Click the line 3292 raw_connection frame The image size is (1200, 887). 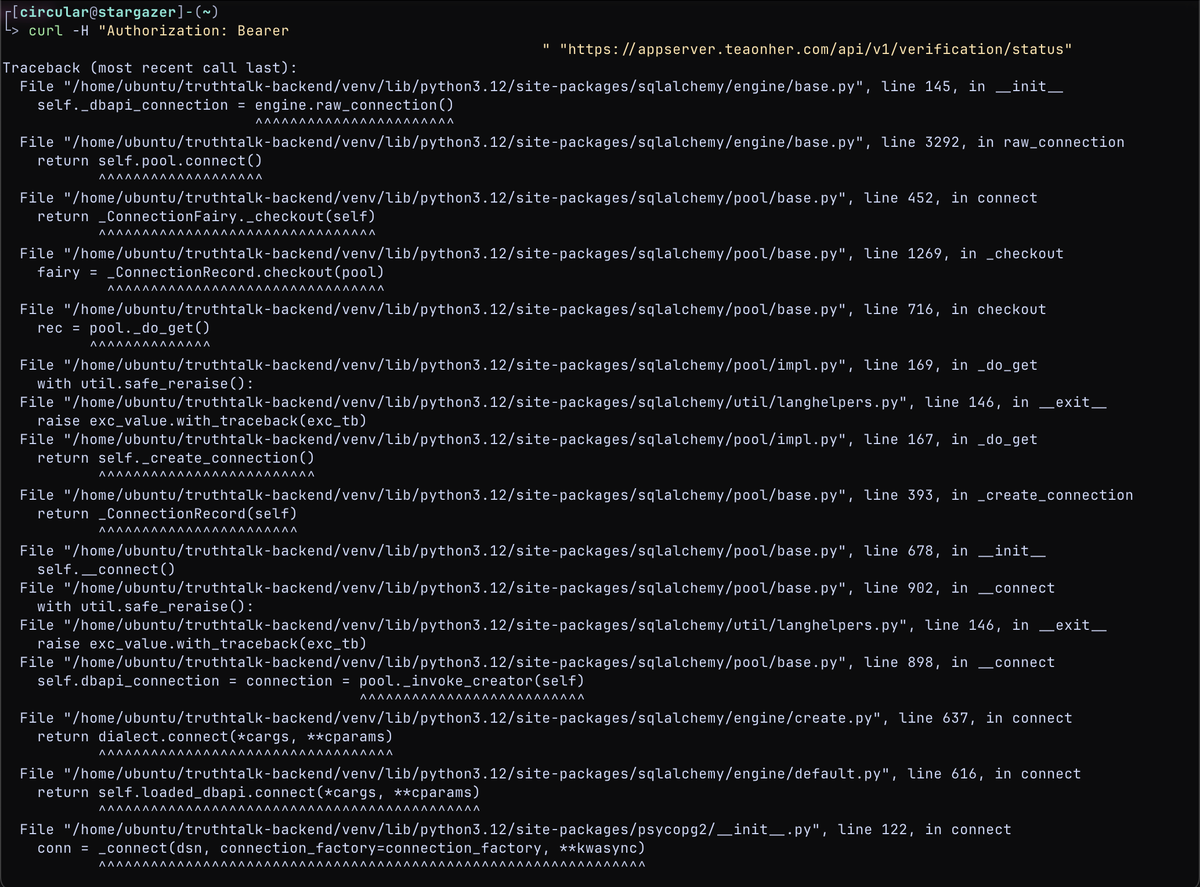pyautogui.click(x=572, y=143)
